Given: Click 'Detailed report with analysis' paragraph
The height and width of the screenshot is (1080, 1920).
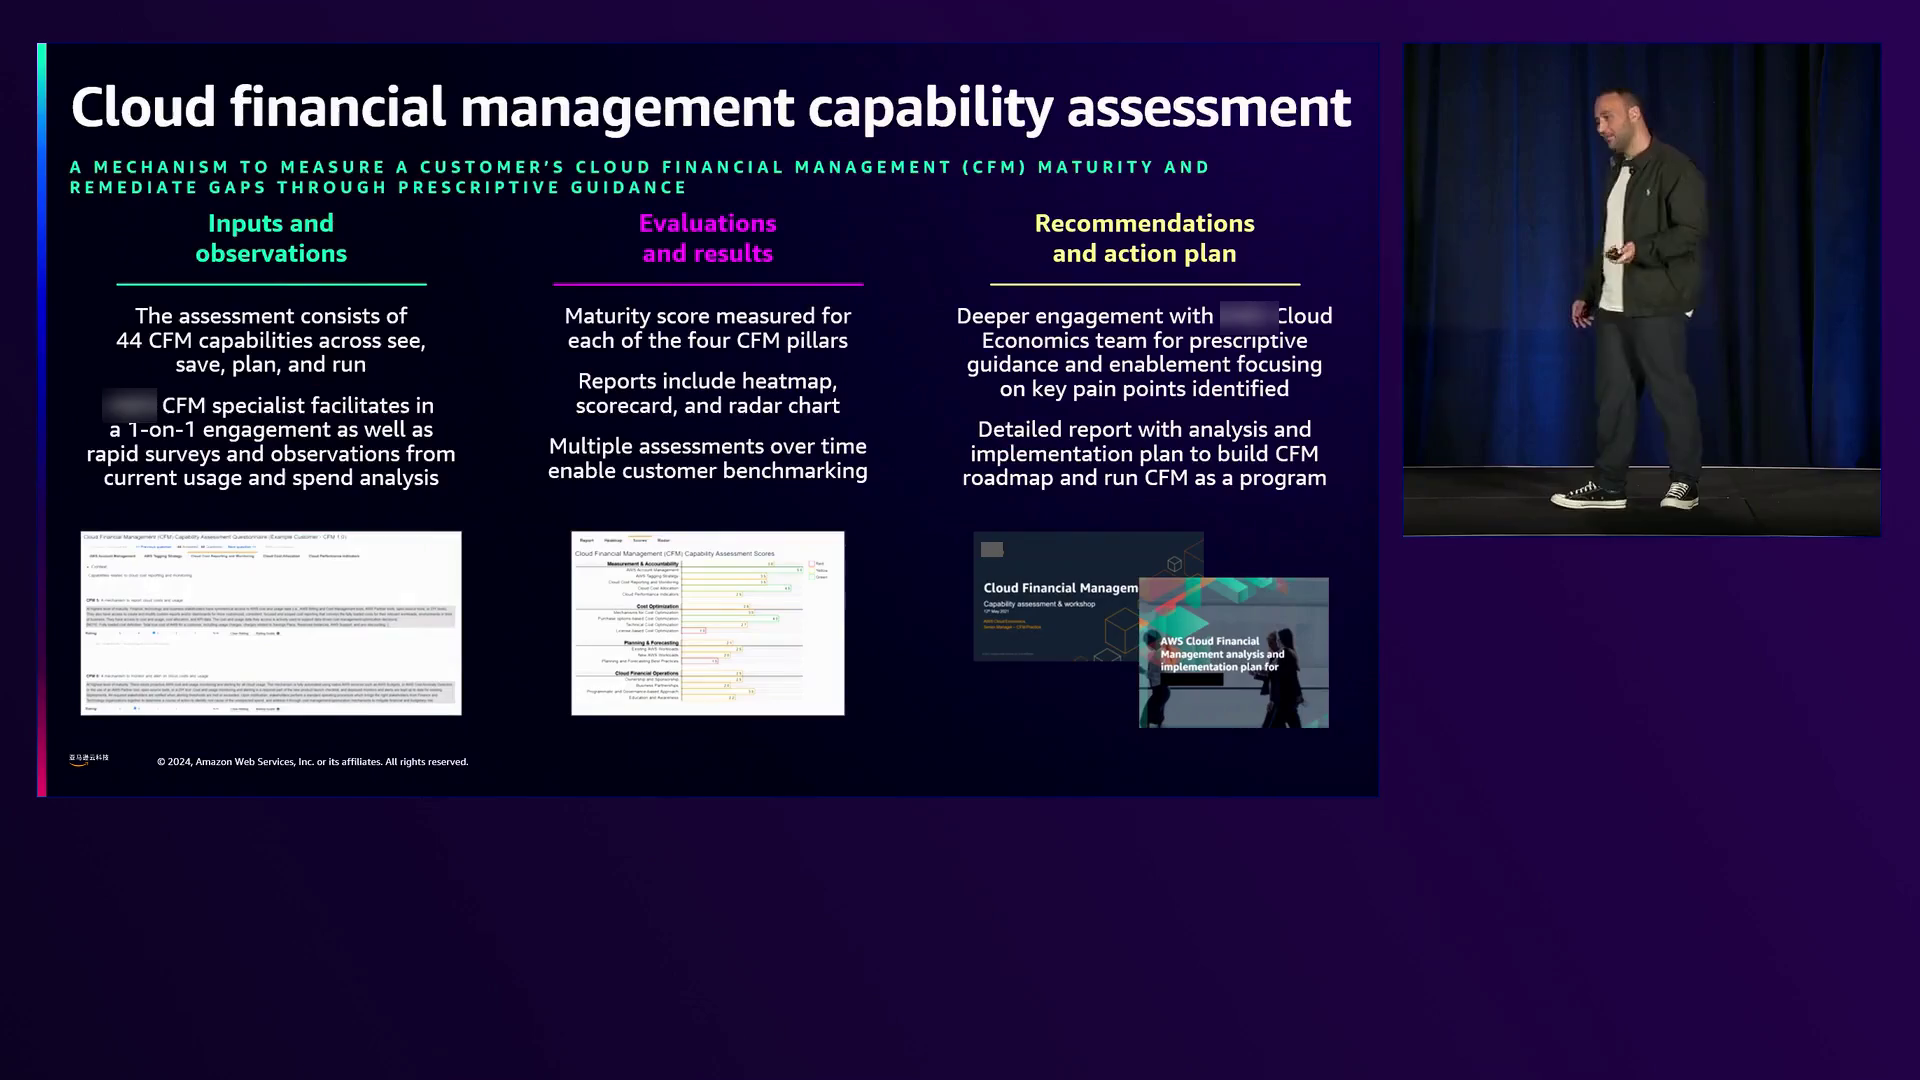Looking at the screenshot, I should (x=1144, y=453).
